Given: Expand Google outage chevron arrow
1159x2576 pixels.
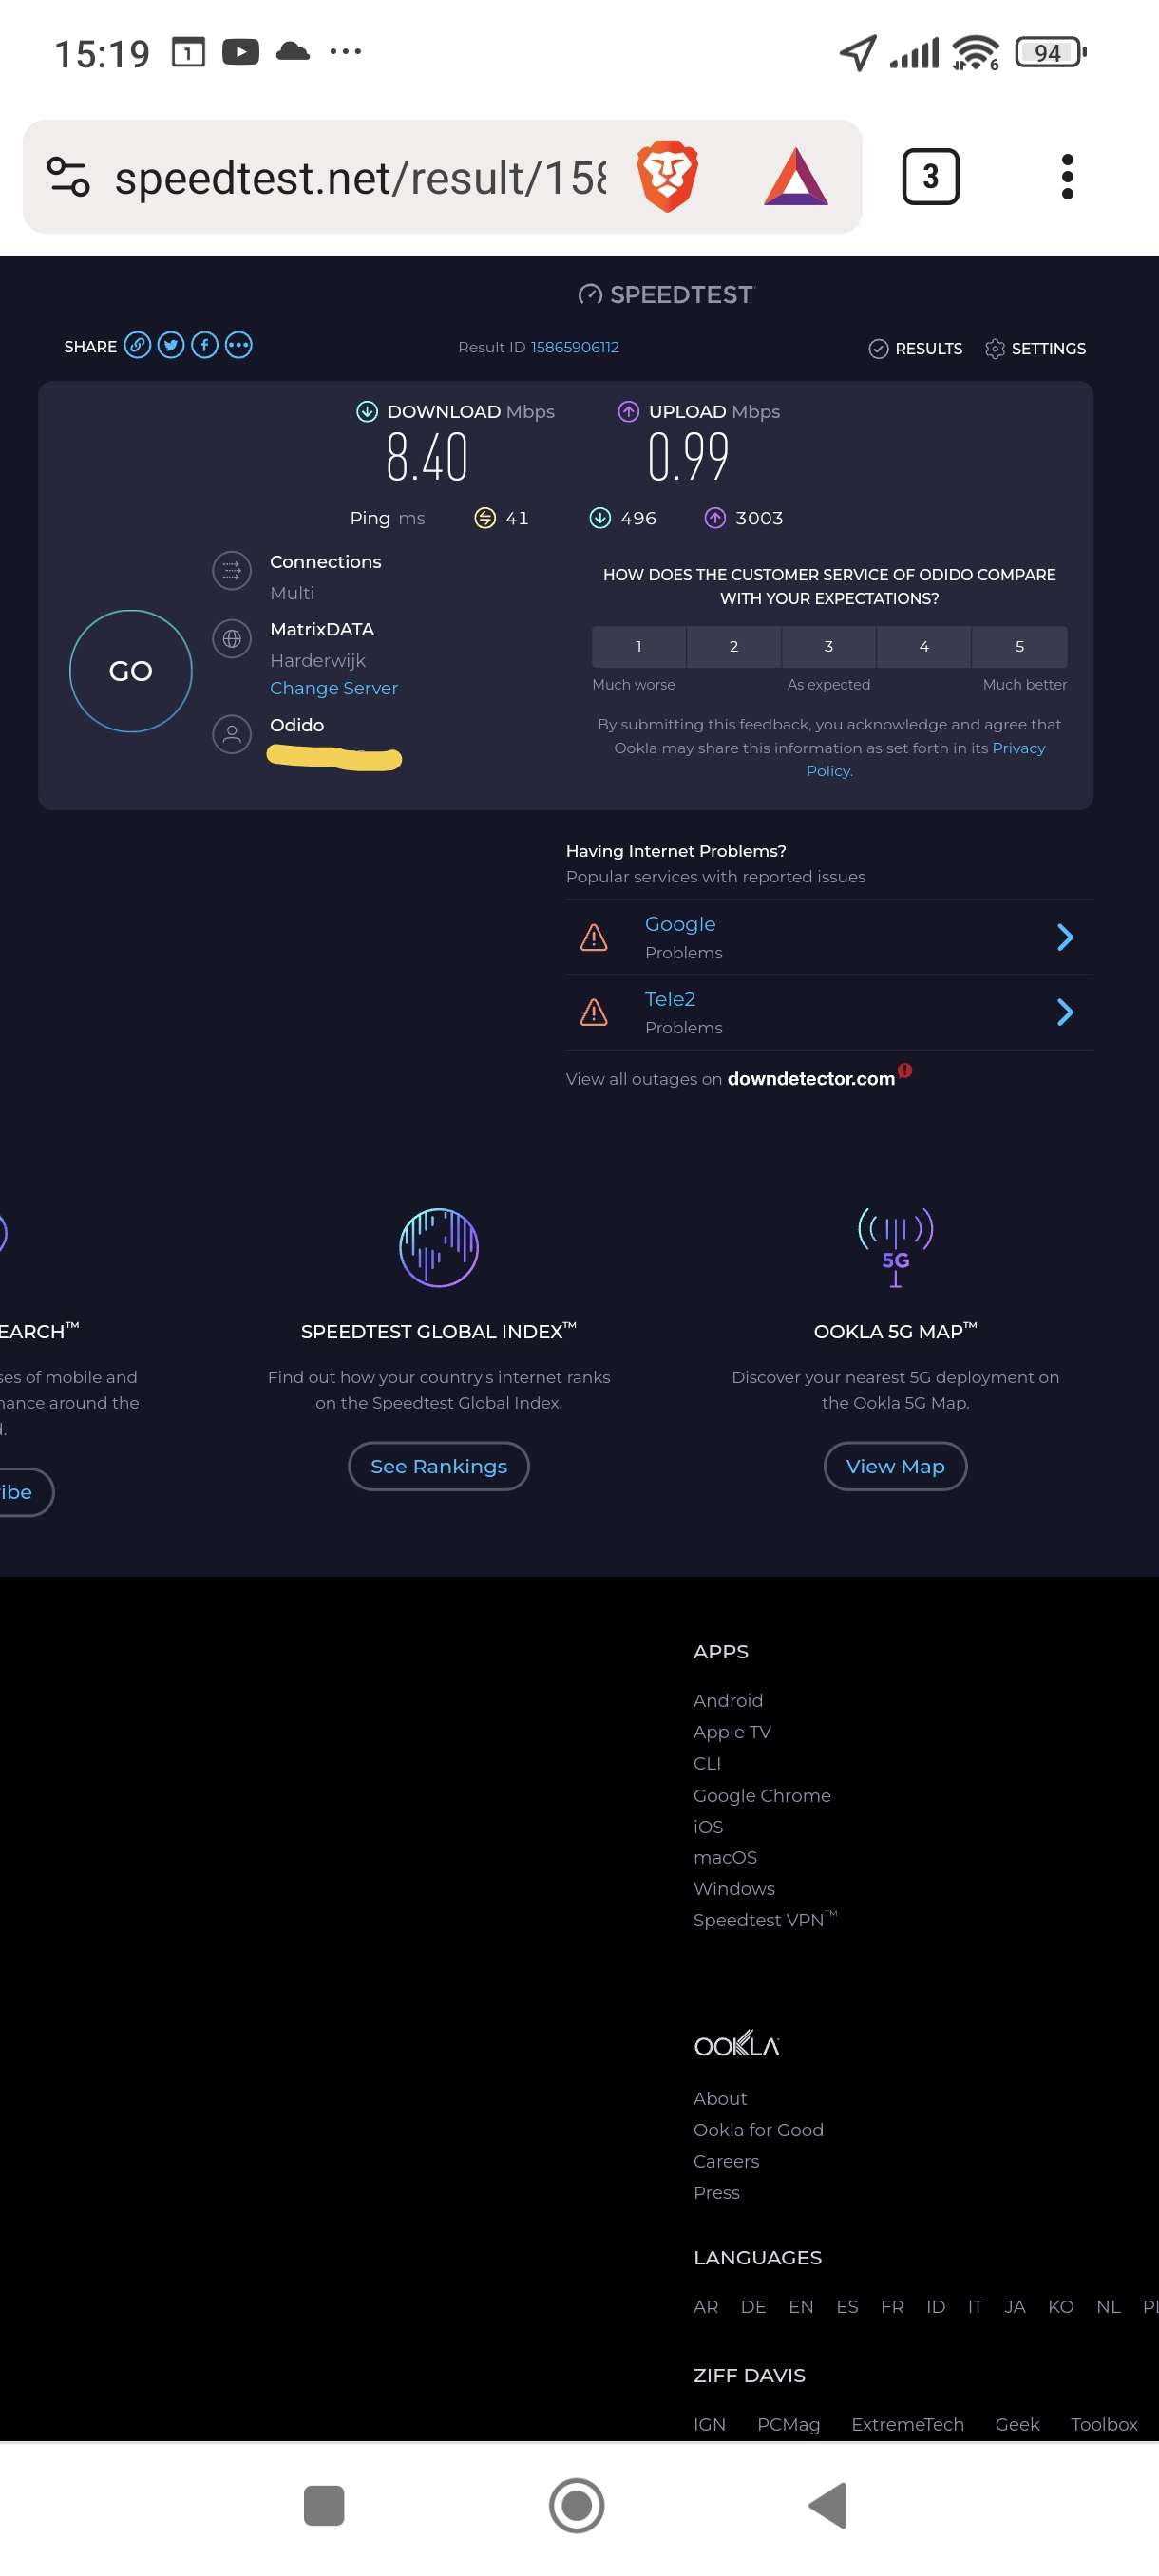Looking at the screenshot, I should coord(1065,937).
